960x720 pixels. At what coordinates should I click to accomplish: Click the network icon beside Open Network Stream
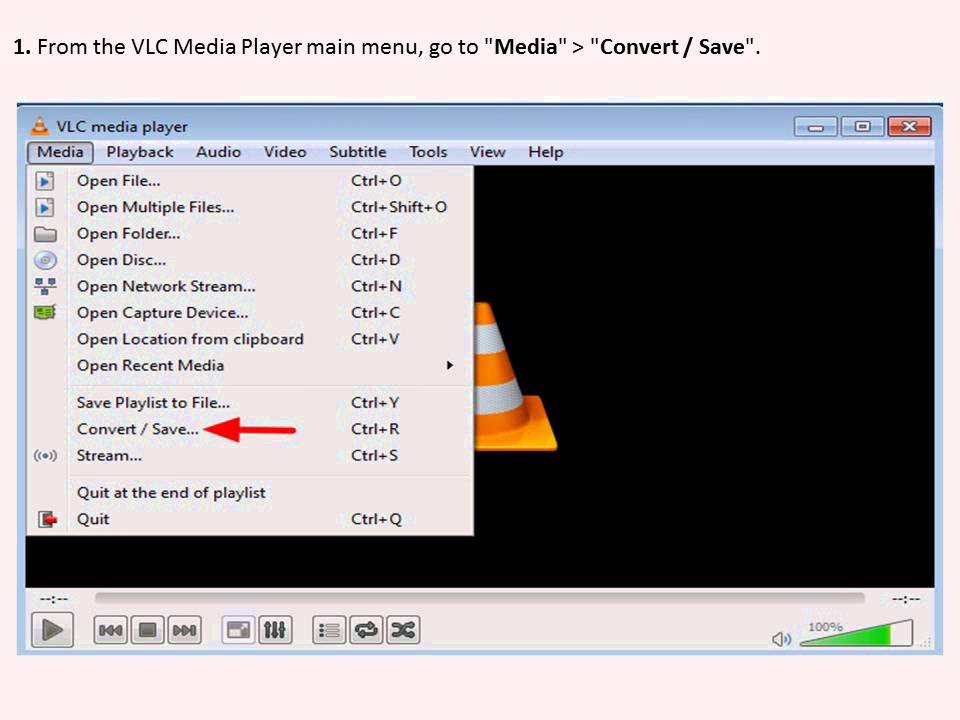(45, 286)
